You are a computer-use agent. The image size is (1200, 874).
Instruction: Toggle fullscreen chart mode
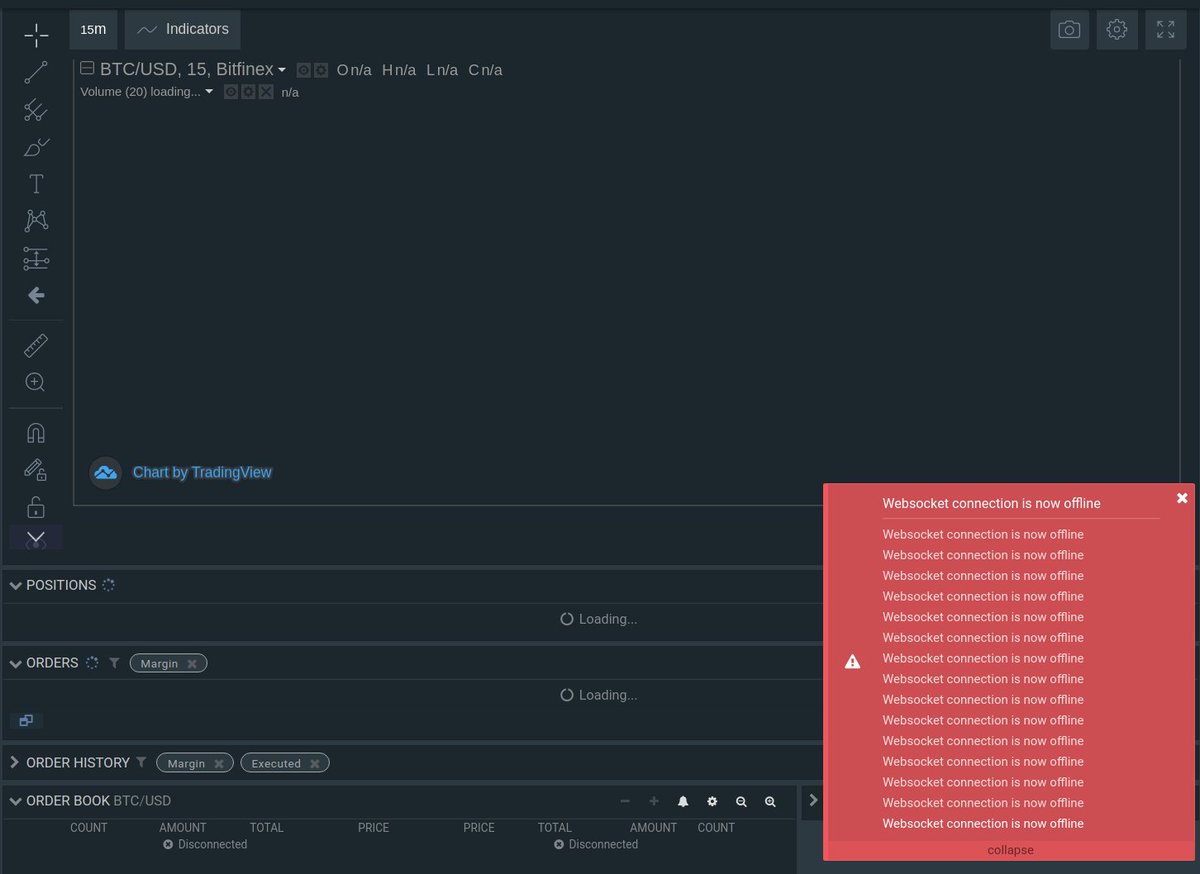(x=1165, y=30)
